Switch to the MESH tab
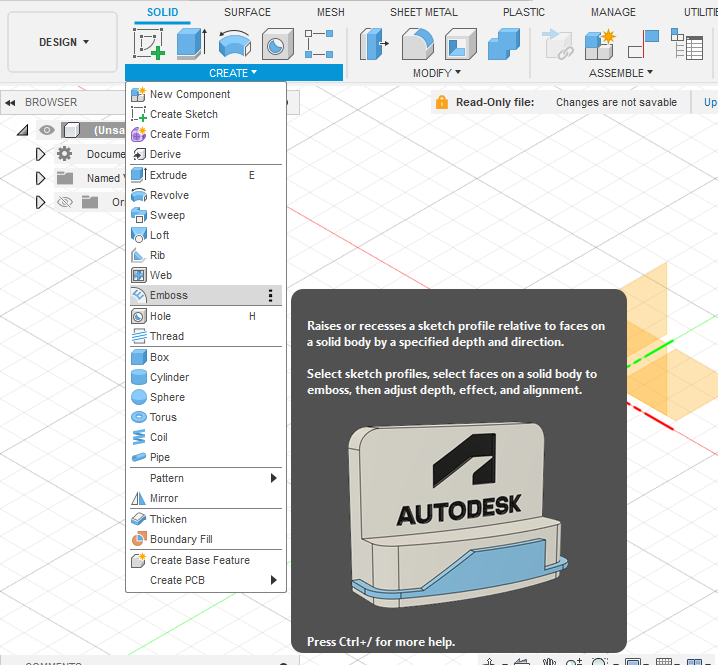The height and width of the screenshot is (665, 718). pos(331,12)
